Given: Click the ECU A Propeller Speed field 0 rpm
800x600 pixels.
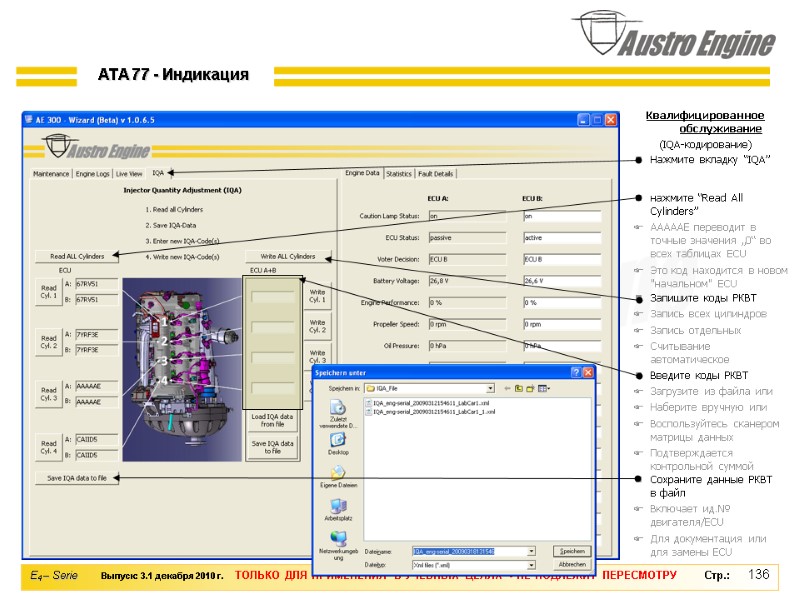Looking at the screenshot, I should tap(467, 324).
